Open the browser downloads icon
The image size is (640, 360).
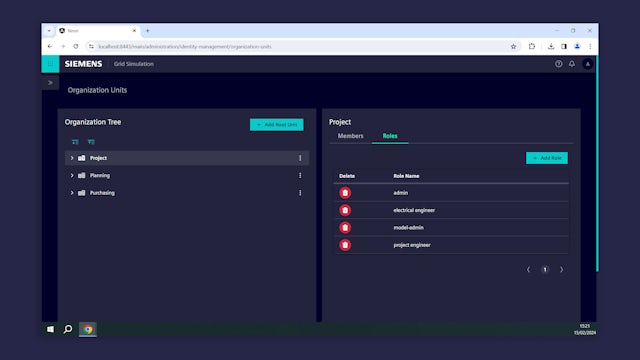551,47
